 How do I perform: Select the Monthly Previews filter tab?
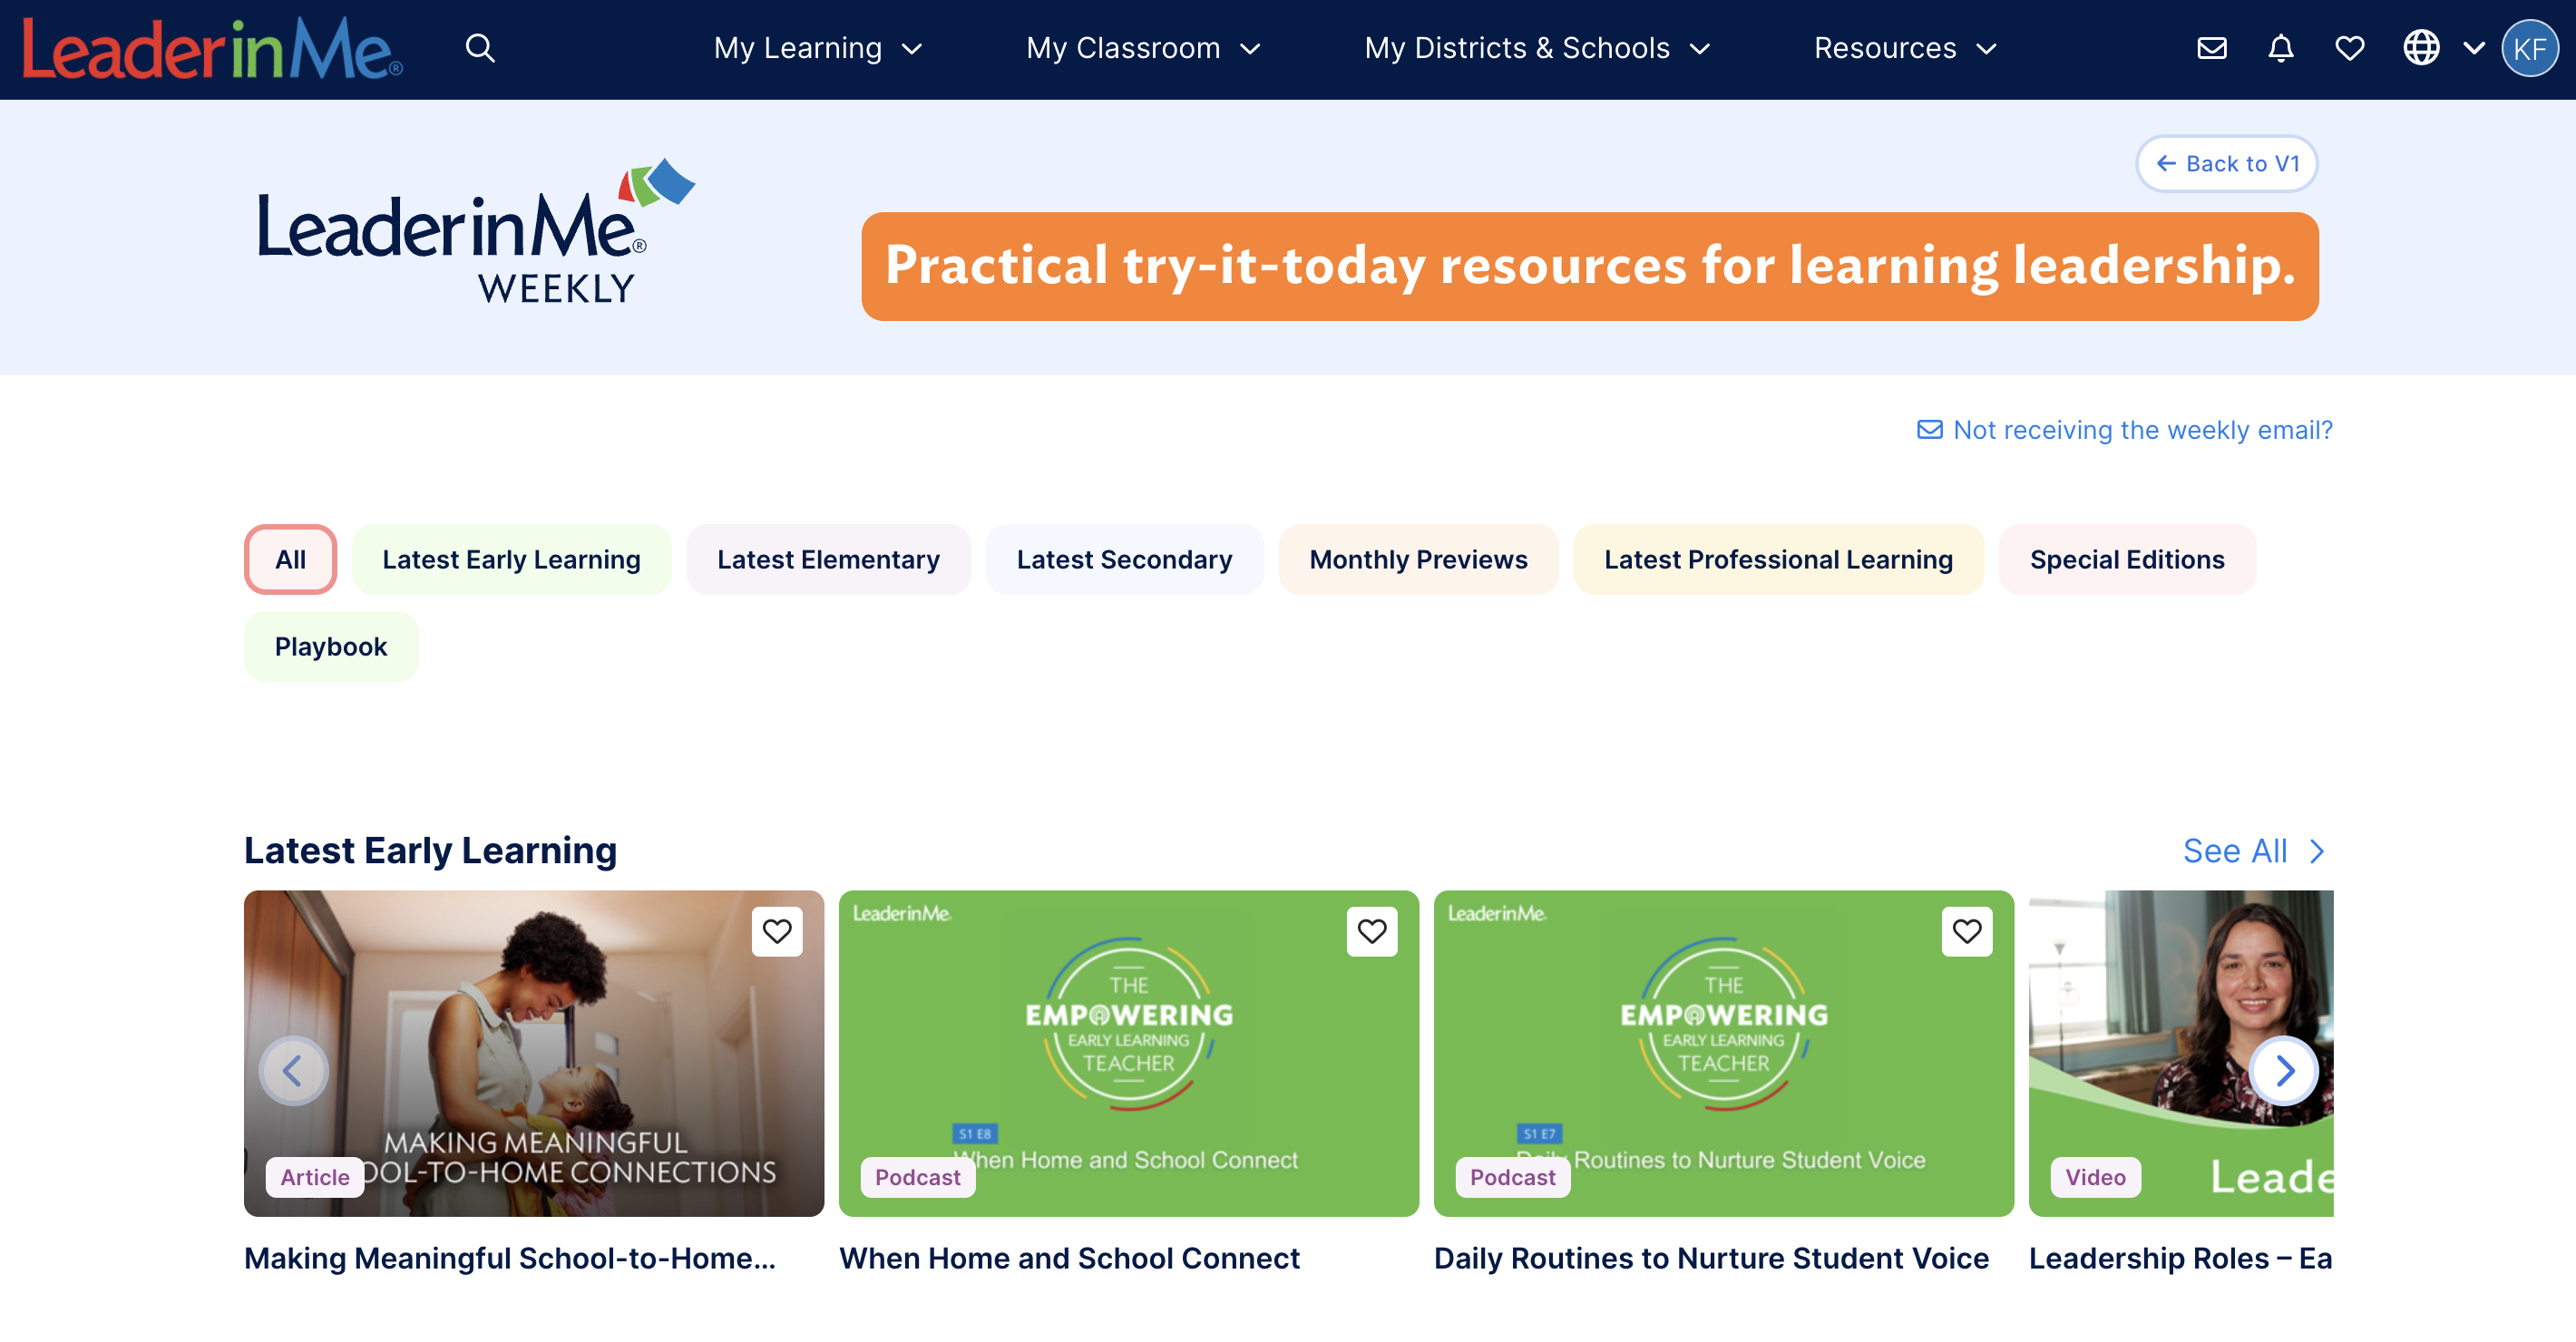(x=1417, y=559)
